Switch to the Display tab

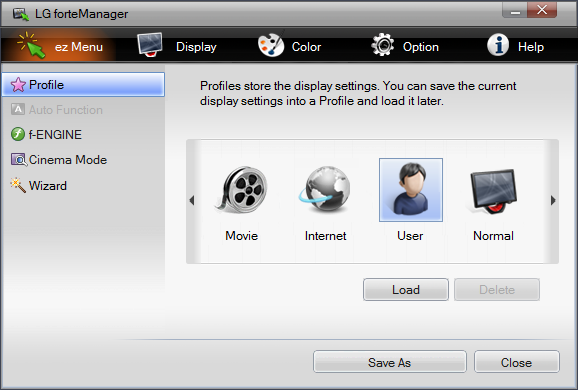177,46
